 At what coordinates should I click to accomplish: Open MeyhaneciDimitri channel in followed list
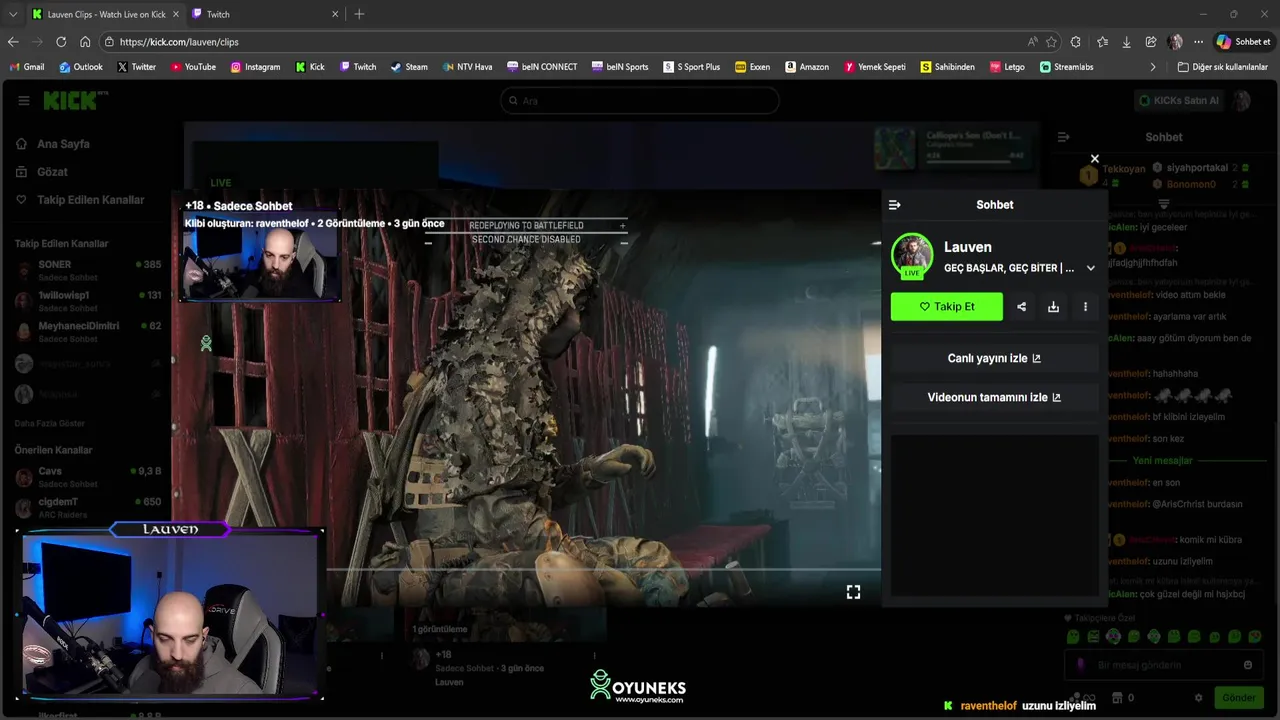[88, 332]
